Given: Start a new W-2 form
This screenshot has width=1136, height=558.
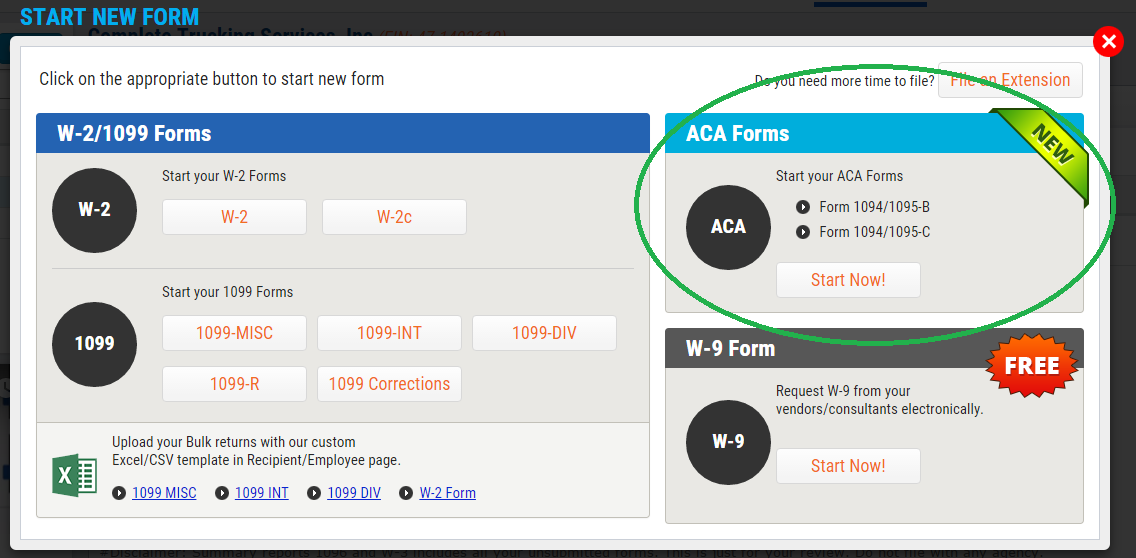Looking at the screenshot, I should pos(234,217).
